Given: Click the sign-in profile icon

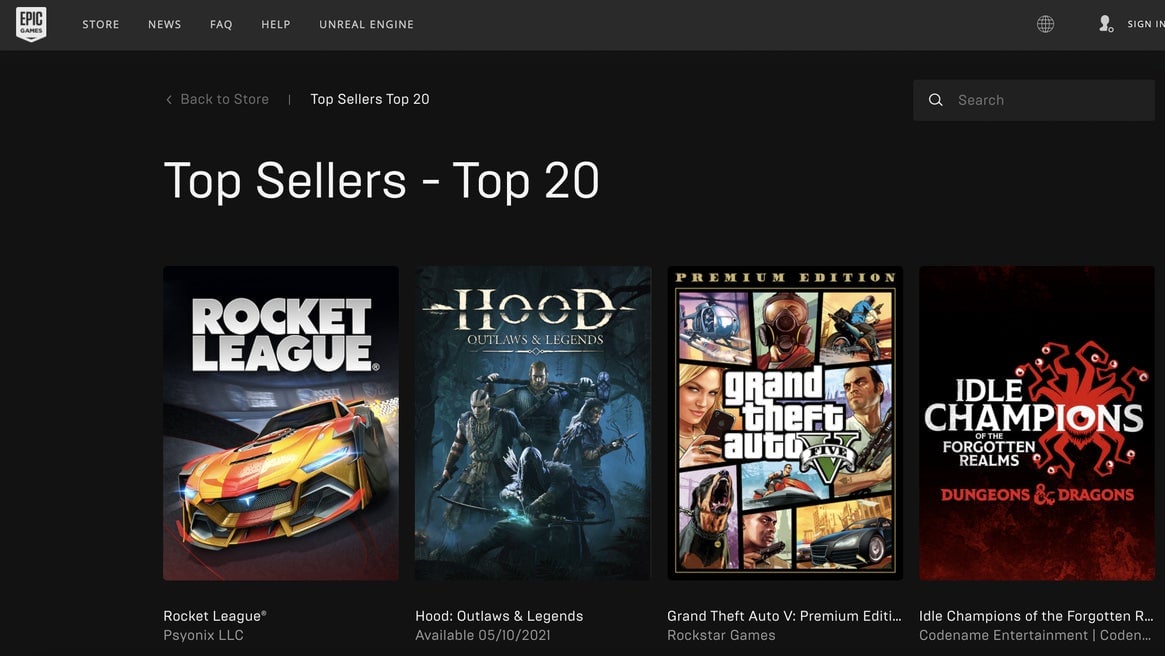Looking at the screenshot, I should [x=1105, y=23].
